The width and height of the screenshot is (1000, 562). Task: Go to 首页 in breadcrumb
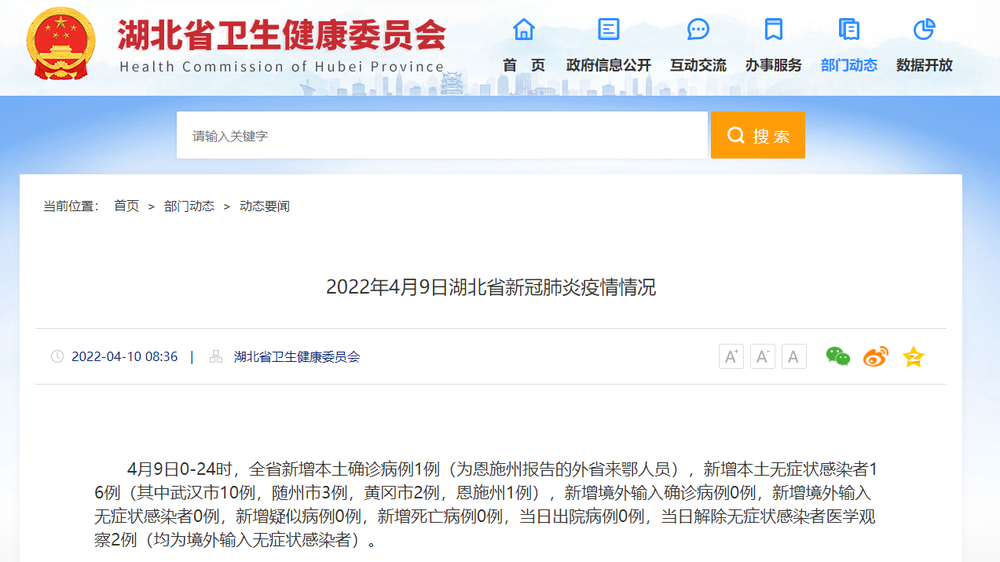(126, 206)
